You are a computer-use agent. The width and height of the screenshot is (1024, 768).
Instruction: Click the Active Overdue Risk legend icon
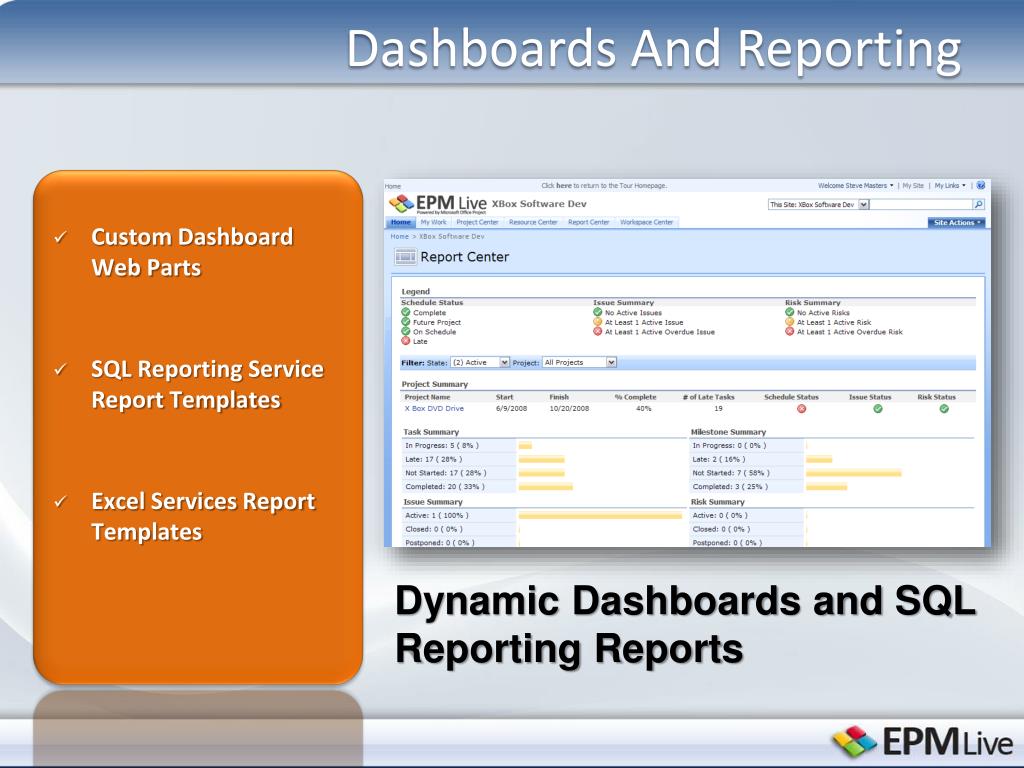[x=790, y=332]
